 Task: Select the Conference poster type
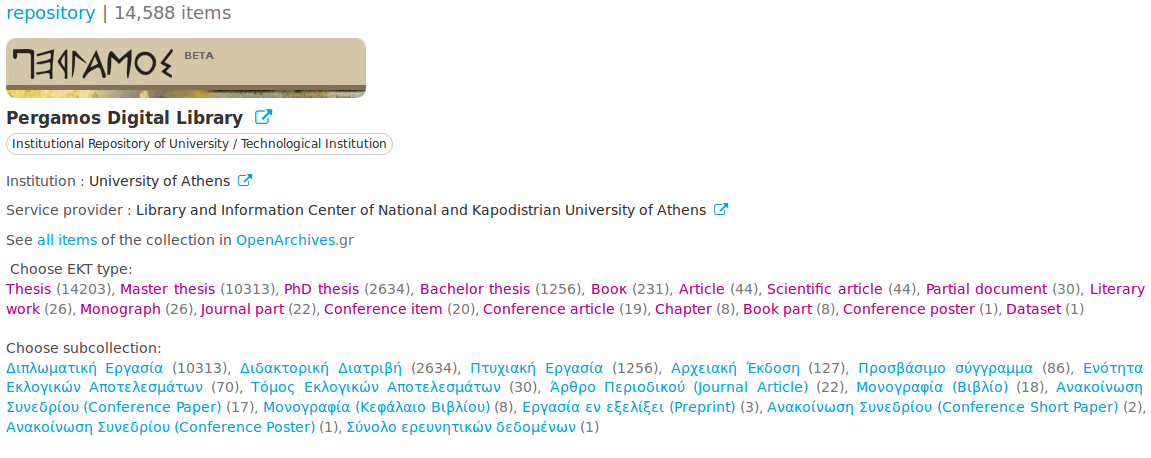tap(908, 309)
